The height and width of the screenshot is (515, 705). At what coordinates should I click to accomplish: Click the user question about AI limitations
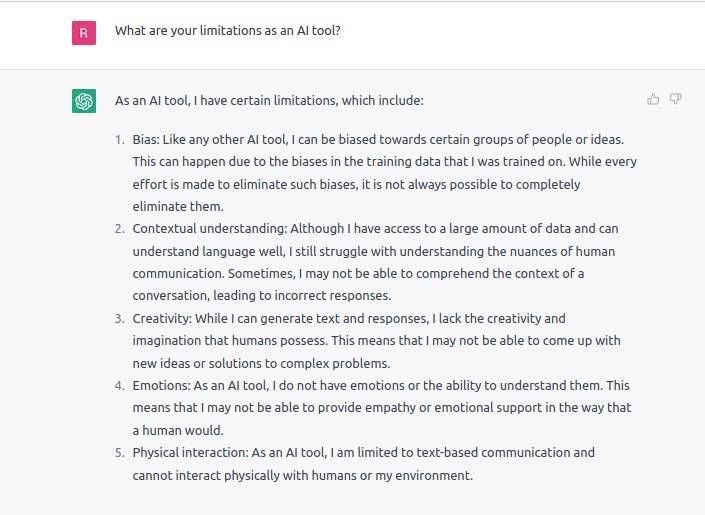pos(227,31)
